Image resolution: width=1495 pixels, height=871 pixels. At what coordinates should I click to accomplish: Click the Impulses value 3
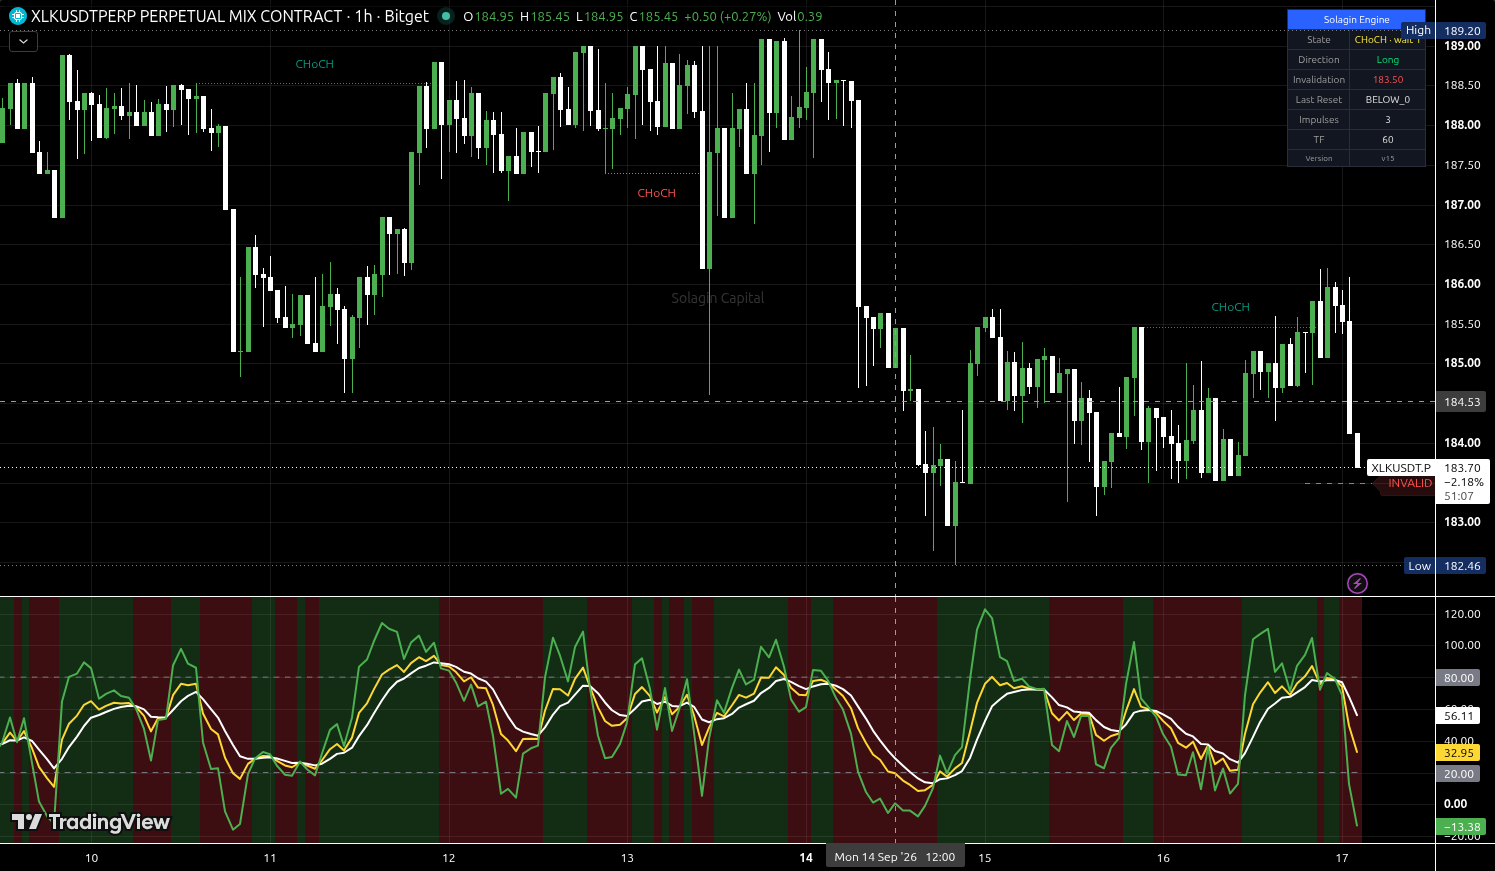(1387, 120)
